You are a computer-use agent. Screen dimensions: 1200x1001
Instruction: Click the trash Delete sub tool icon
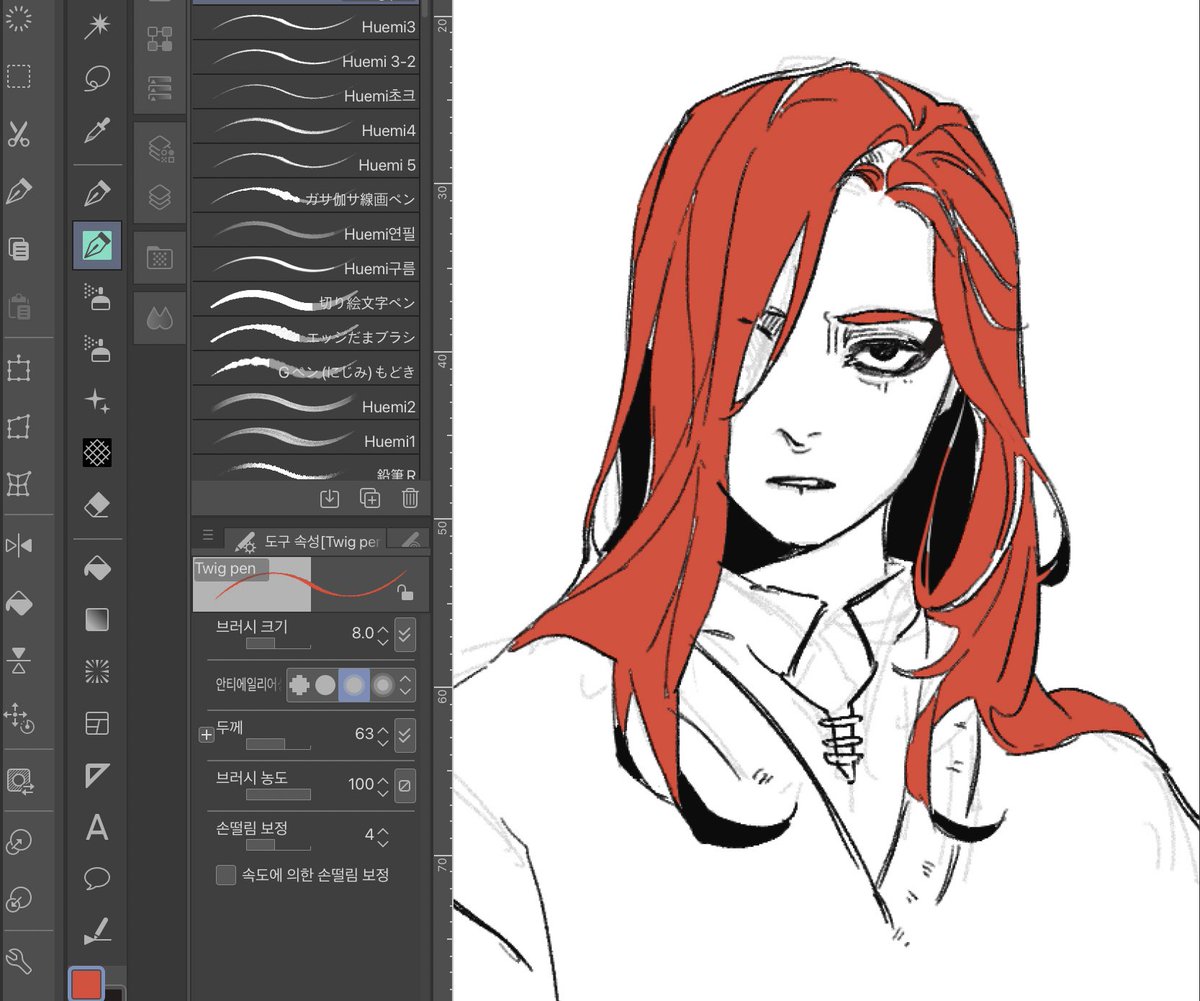[410, 498]
